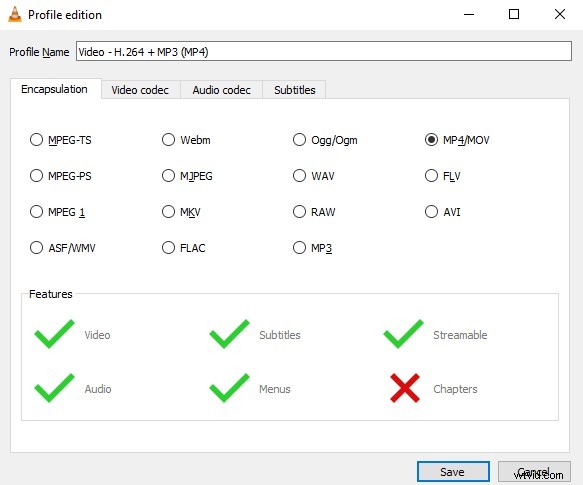Close the Profile edition window
583x485 pixels.
point(560,15)
